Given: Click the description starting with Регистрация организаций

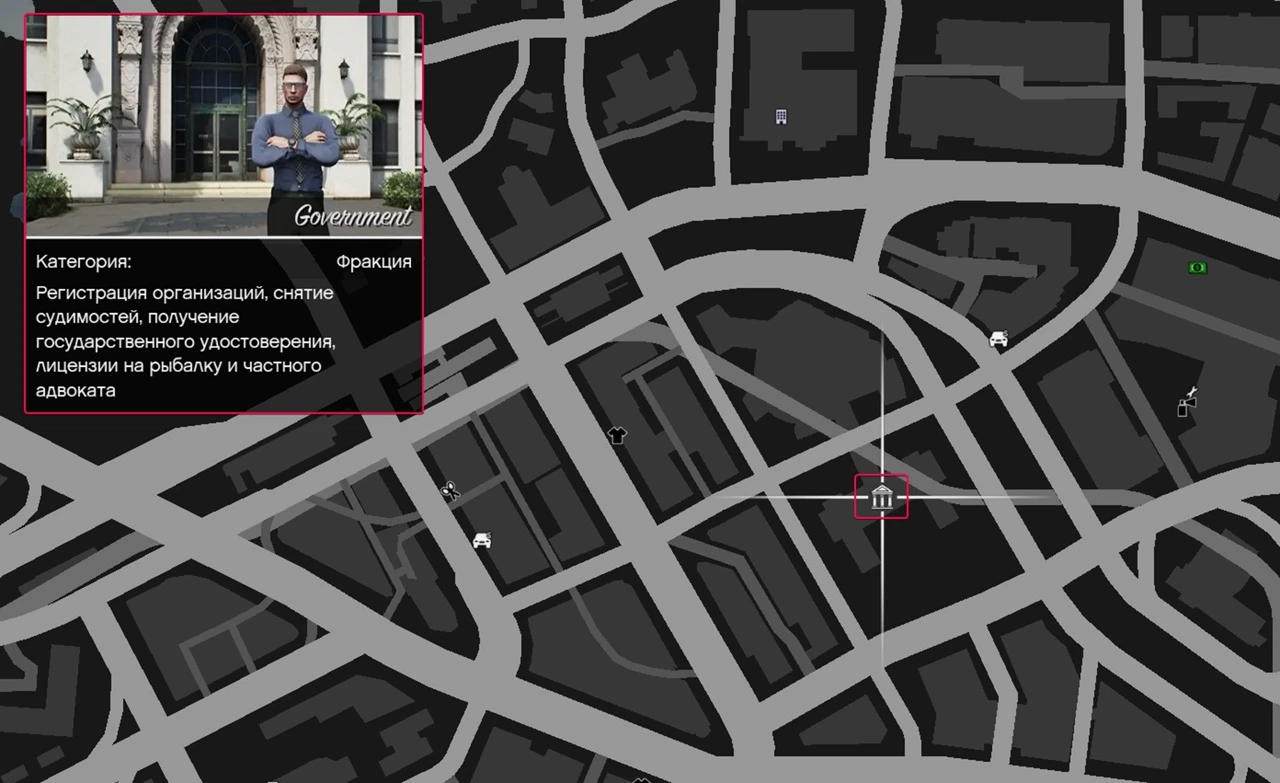Looking at the screenshot, I should tap(185, 342).
